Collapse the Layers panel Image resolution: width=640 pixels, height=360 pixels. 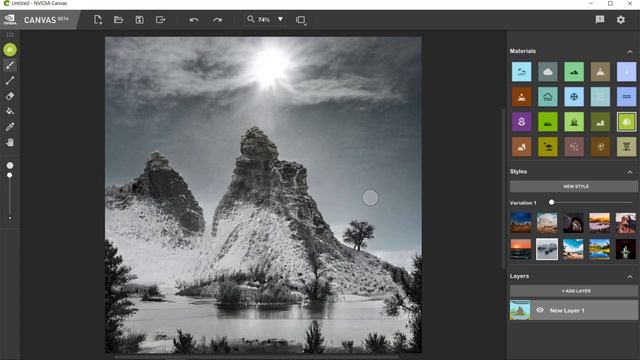[630, 276]
